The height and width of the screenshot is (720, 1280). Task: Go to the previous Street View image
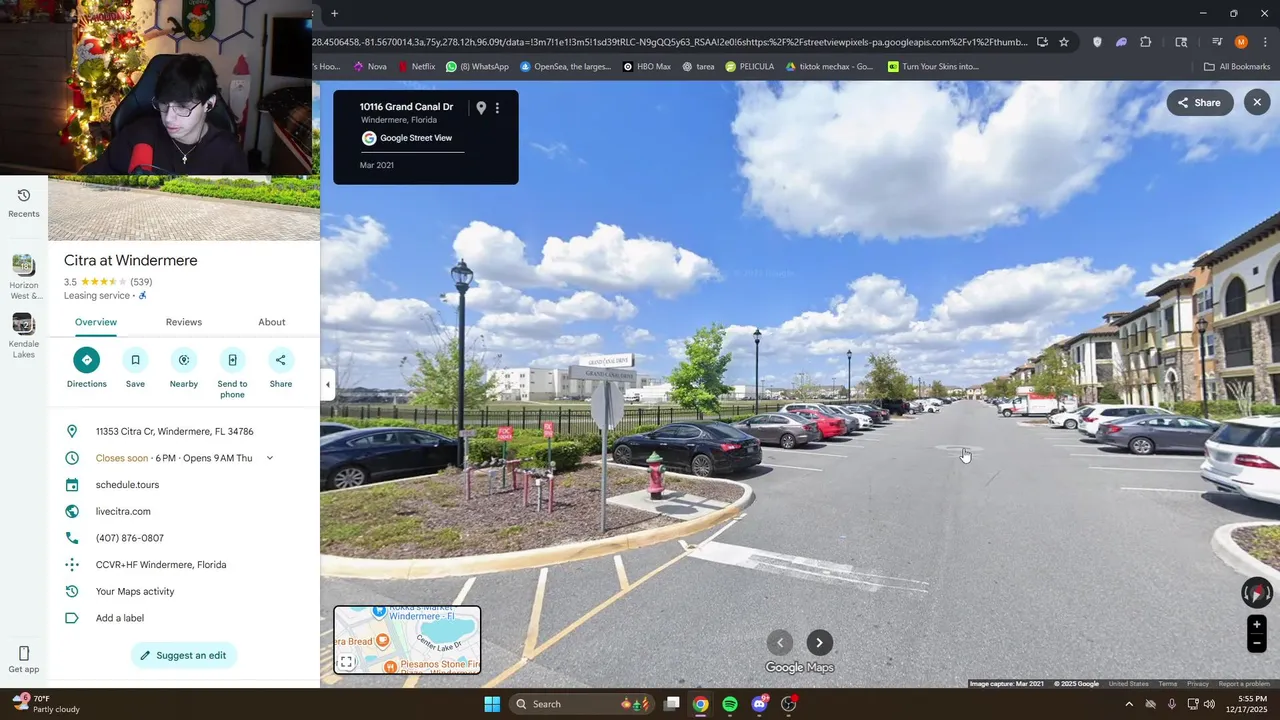pos(780,643)
